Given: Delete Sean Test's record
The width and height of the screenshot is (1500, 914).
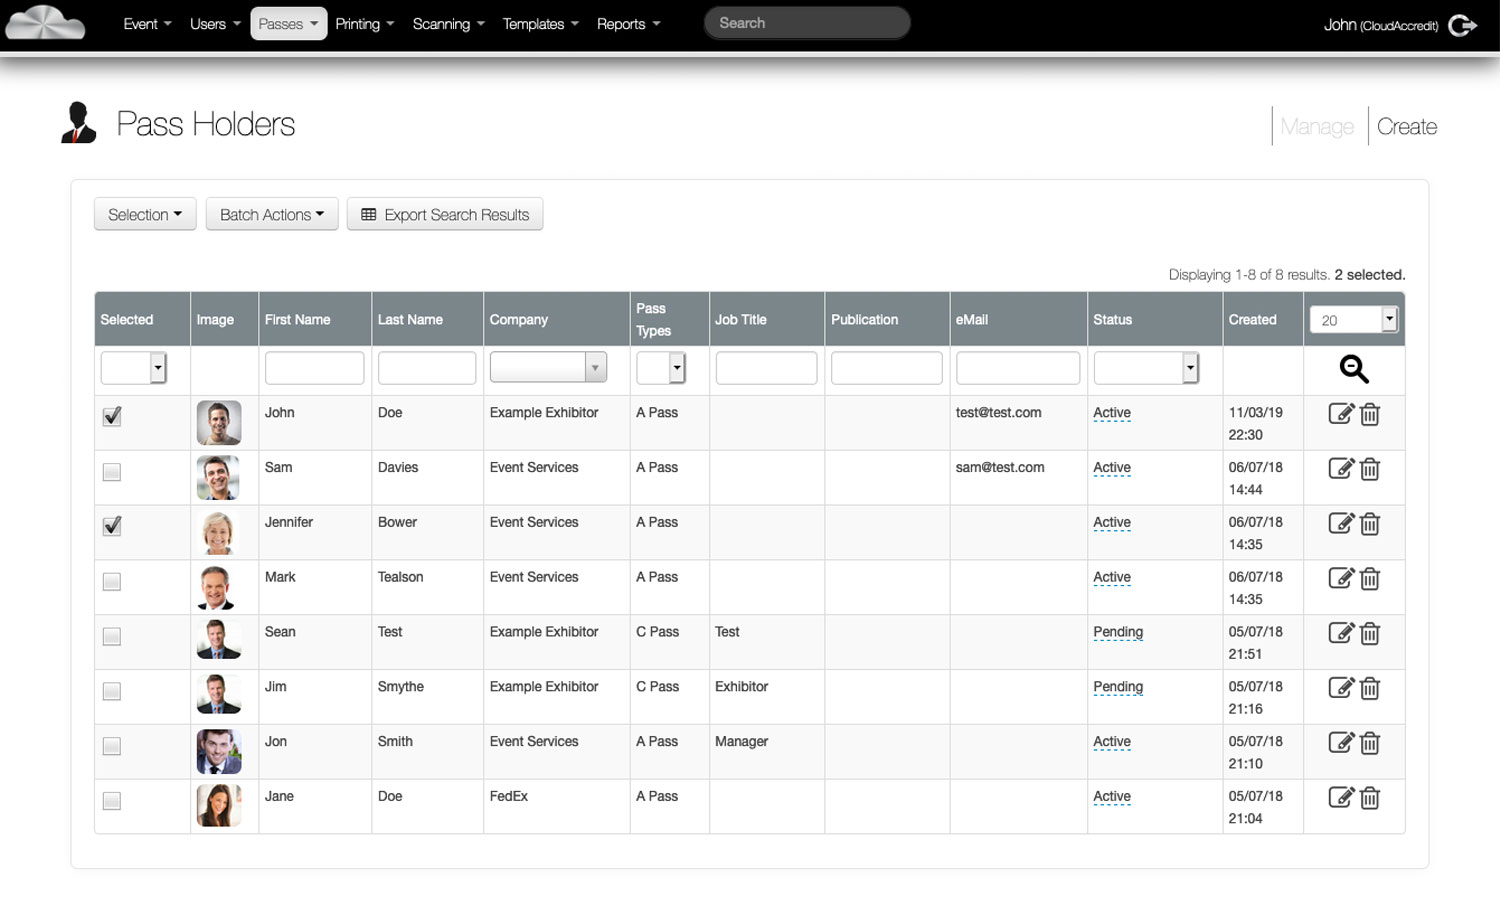Looking at the screenshot, I should click(1370, 634).
